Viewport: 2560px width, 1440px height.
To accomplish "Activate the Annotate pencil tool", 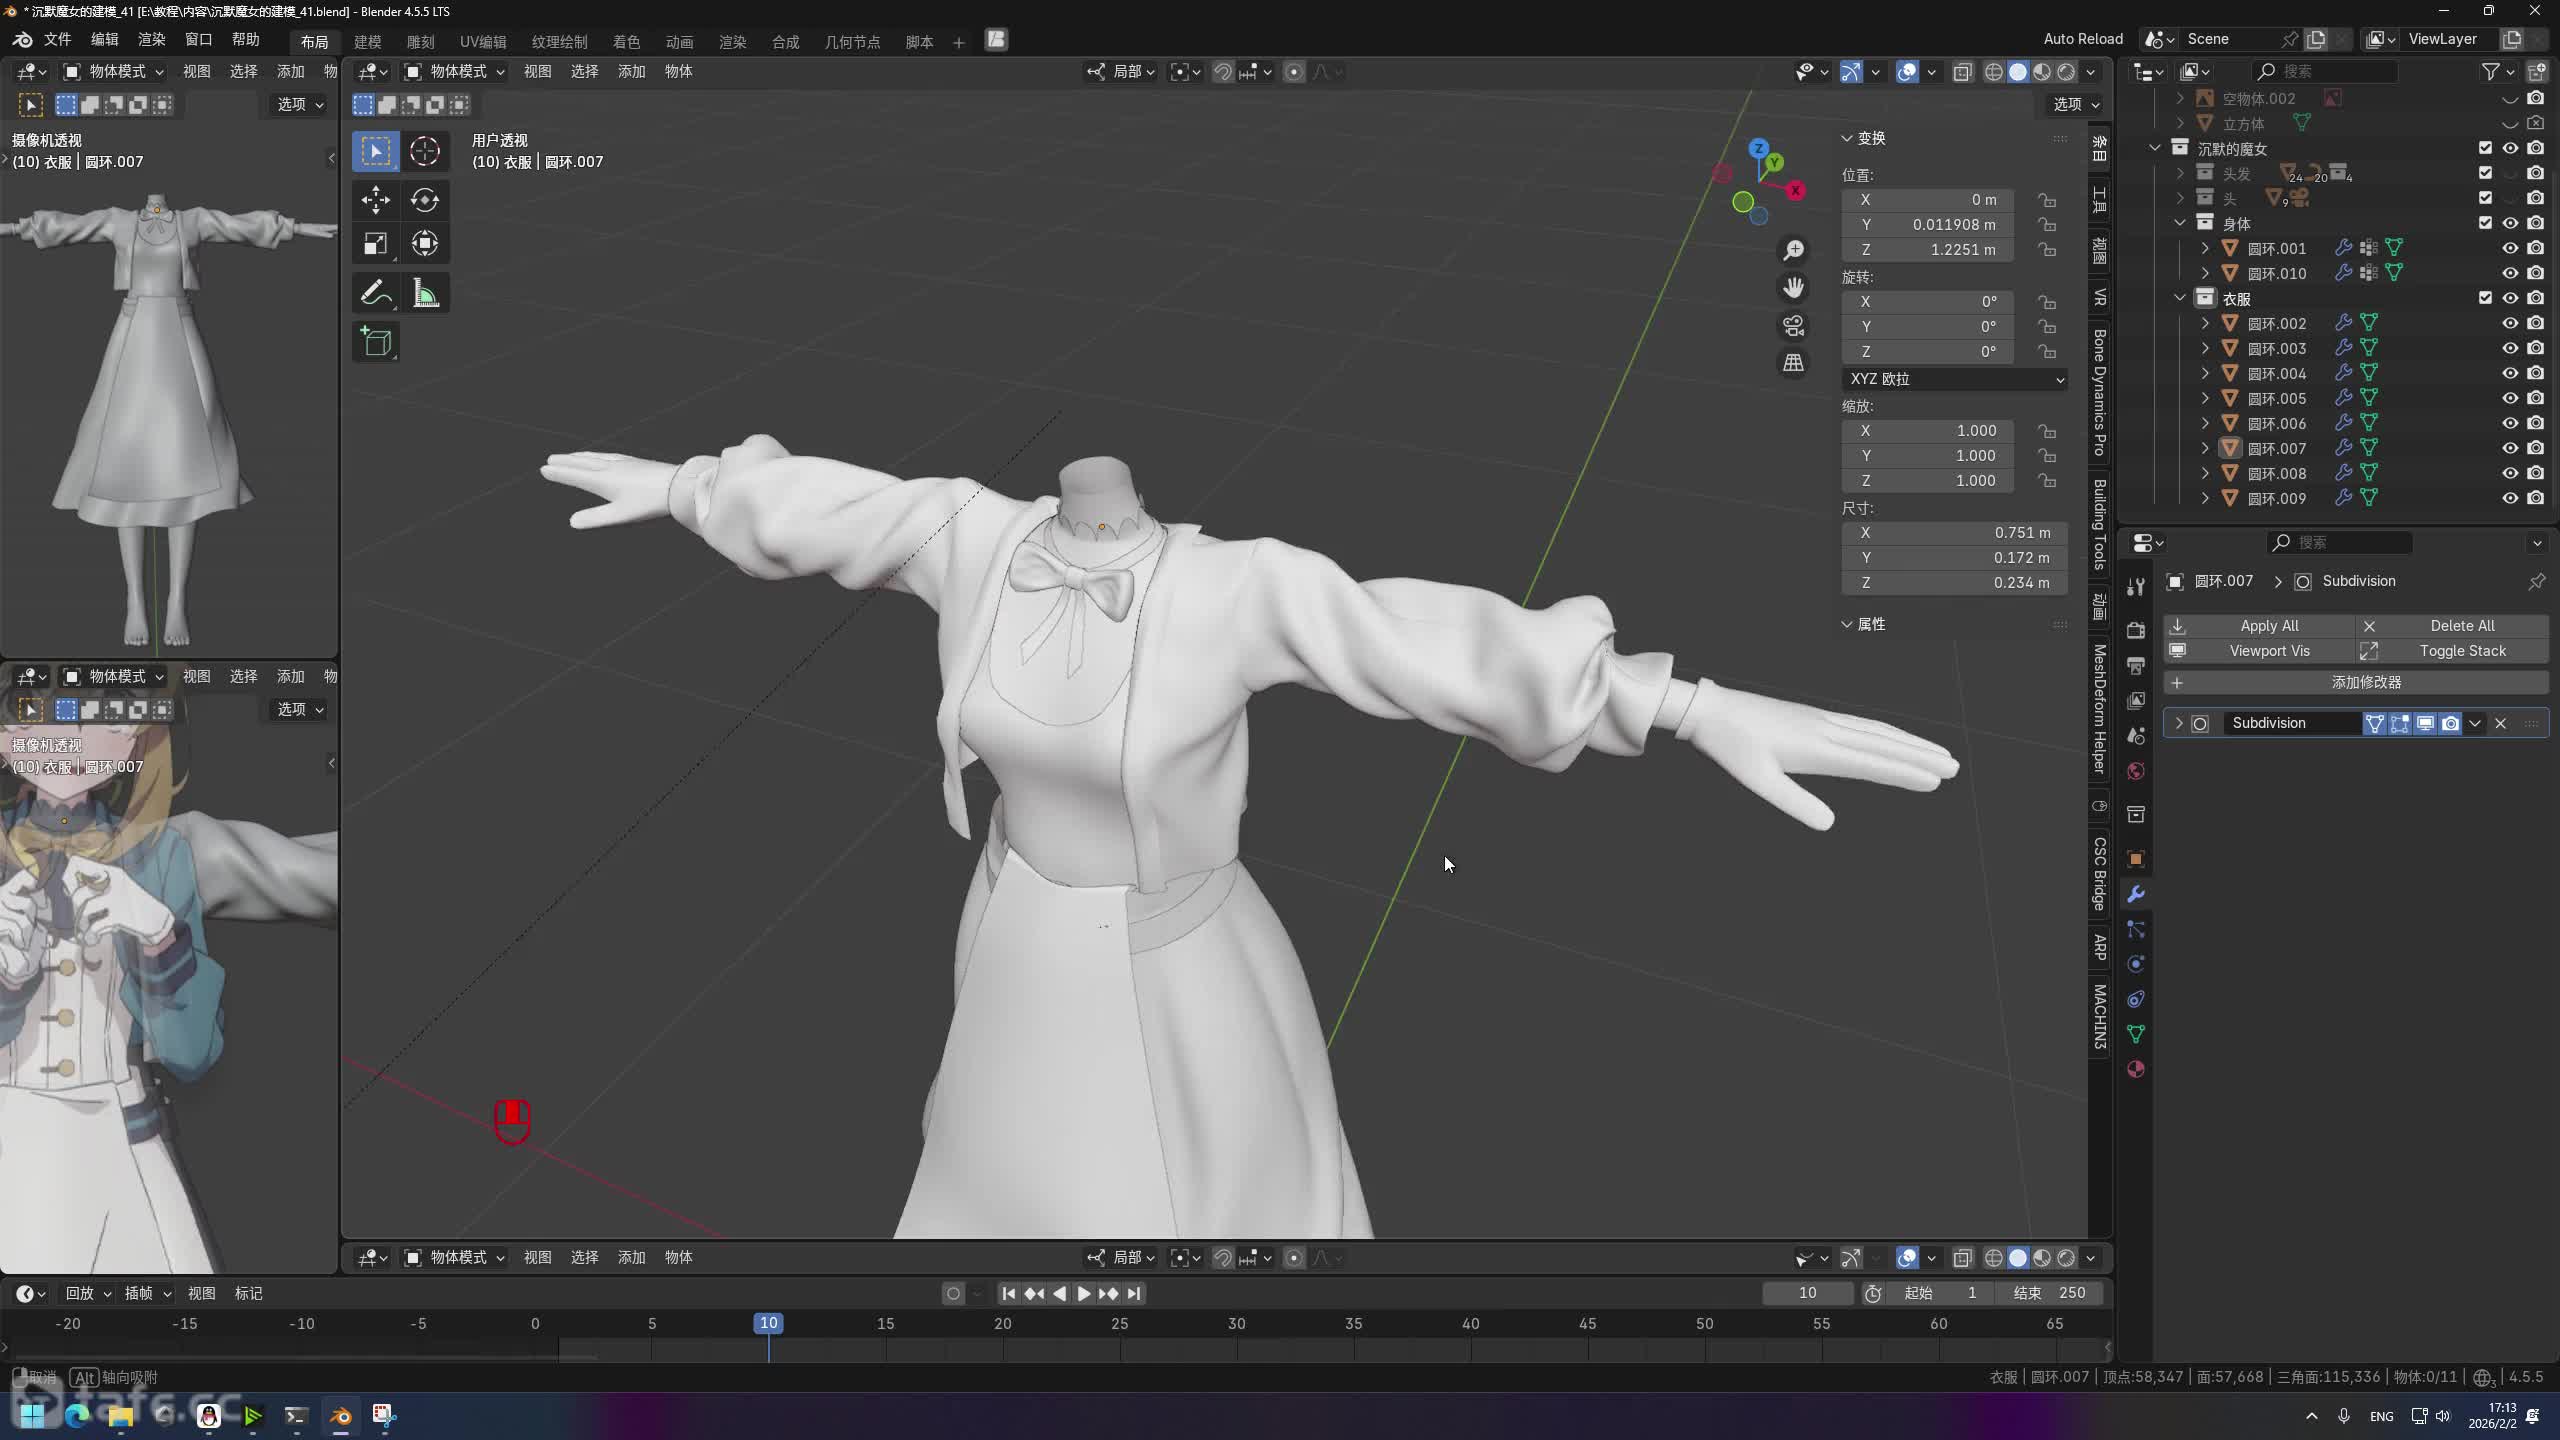I will pyautogui.click(x=376, y=293).
